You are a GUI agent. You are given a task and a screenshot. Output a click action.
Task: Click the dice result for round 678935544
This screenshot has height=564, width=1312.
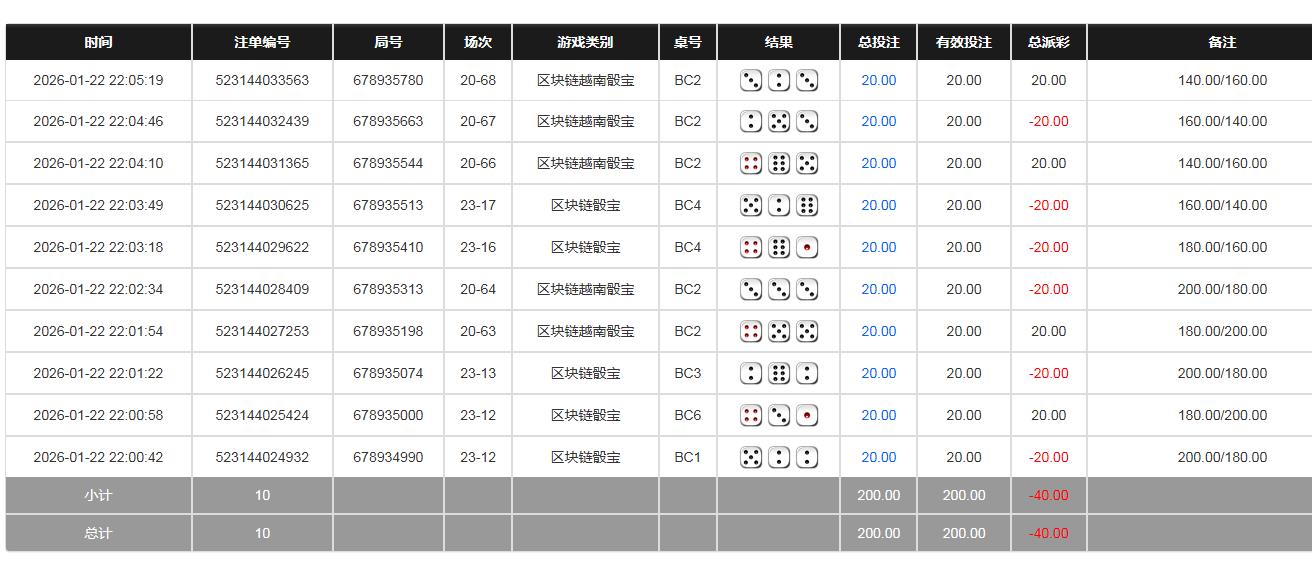[x=779, y=163]
